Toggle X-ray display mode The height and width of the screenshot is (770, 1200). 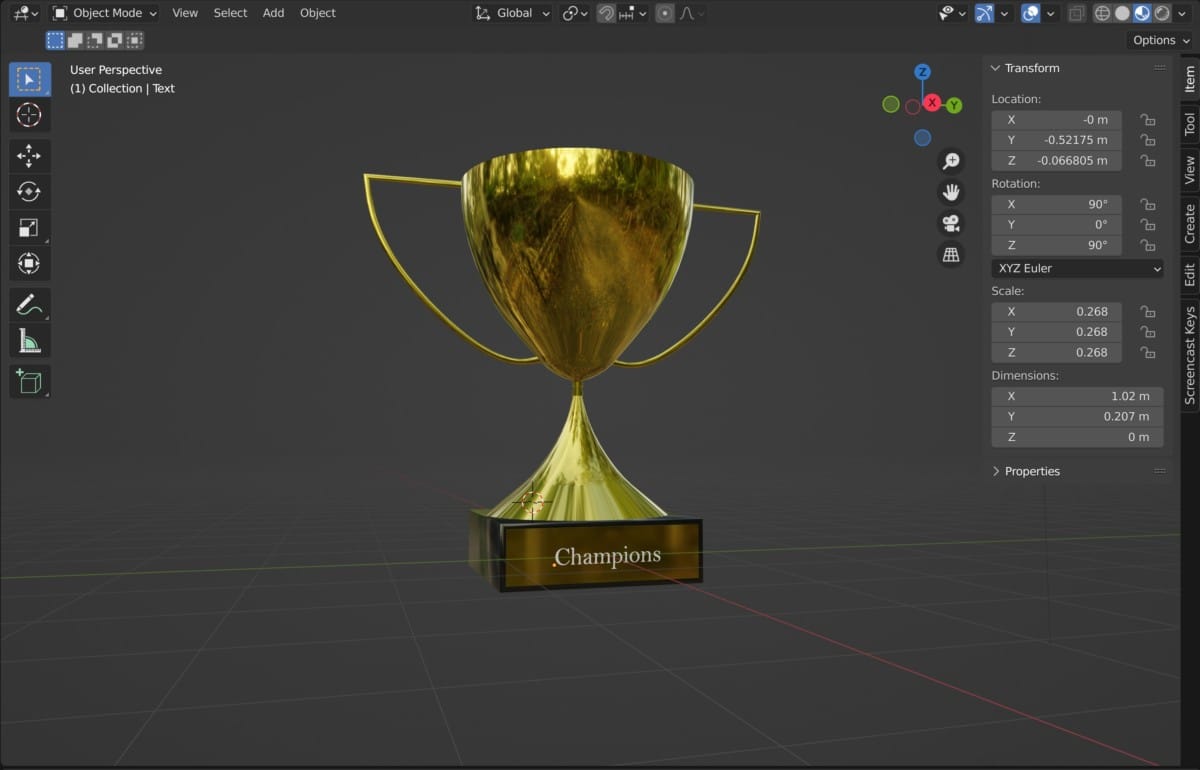coord(1076,13)
